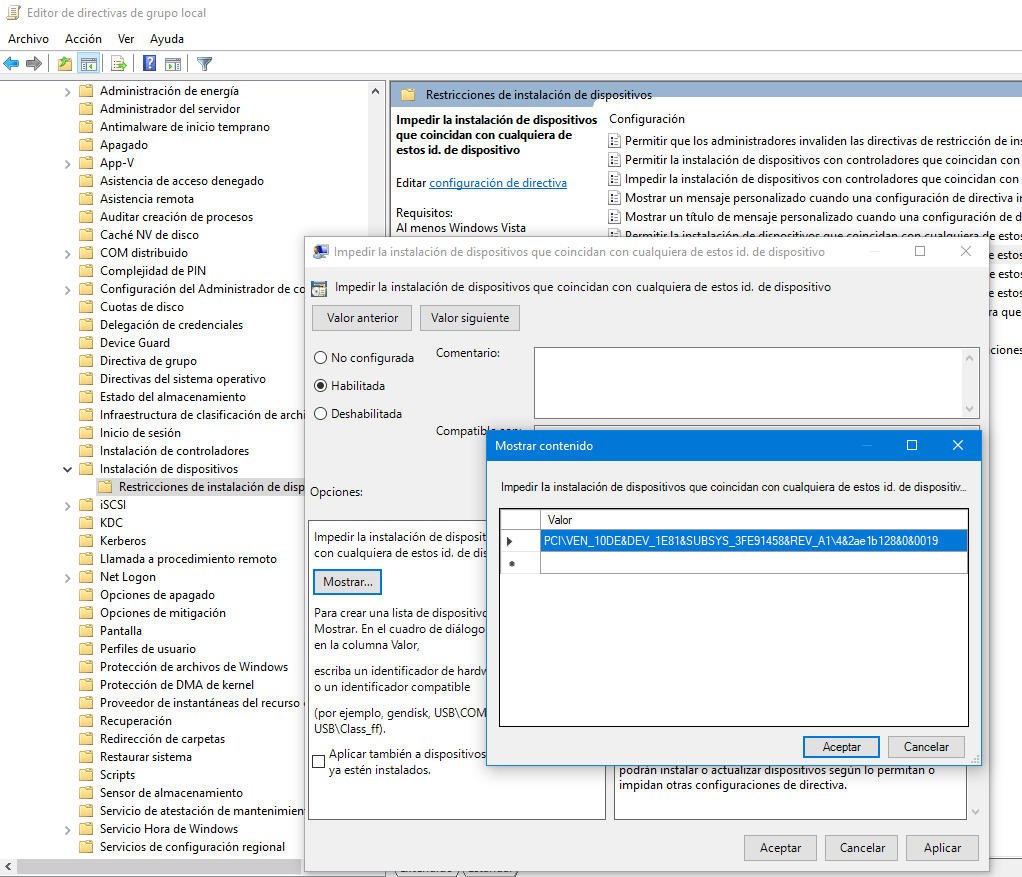Screen dimensions: 1022x877
Task: Expand Servicio Hora de Windows node
Action: click(67, 829)
